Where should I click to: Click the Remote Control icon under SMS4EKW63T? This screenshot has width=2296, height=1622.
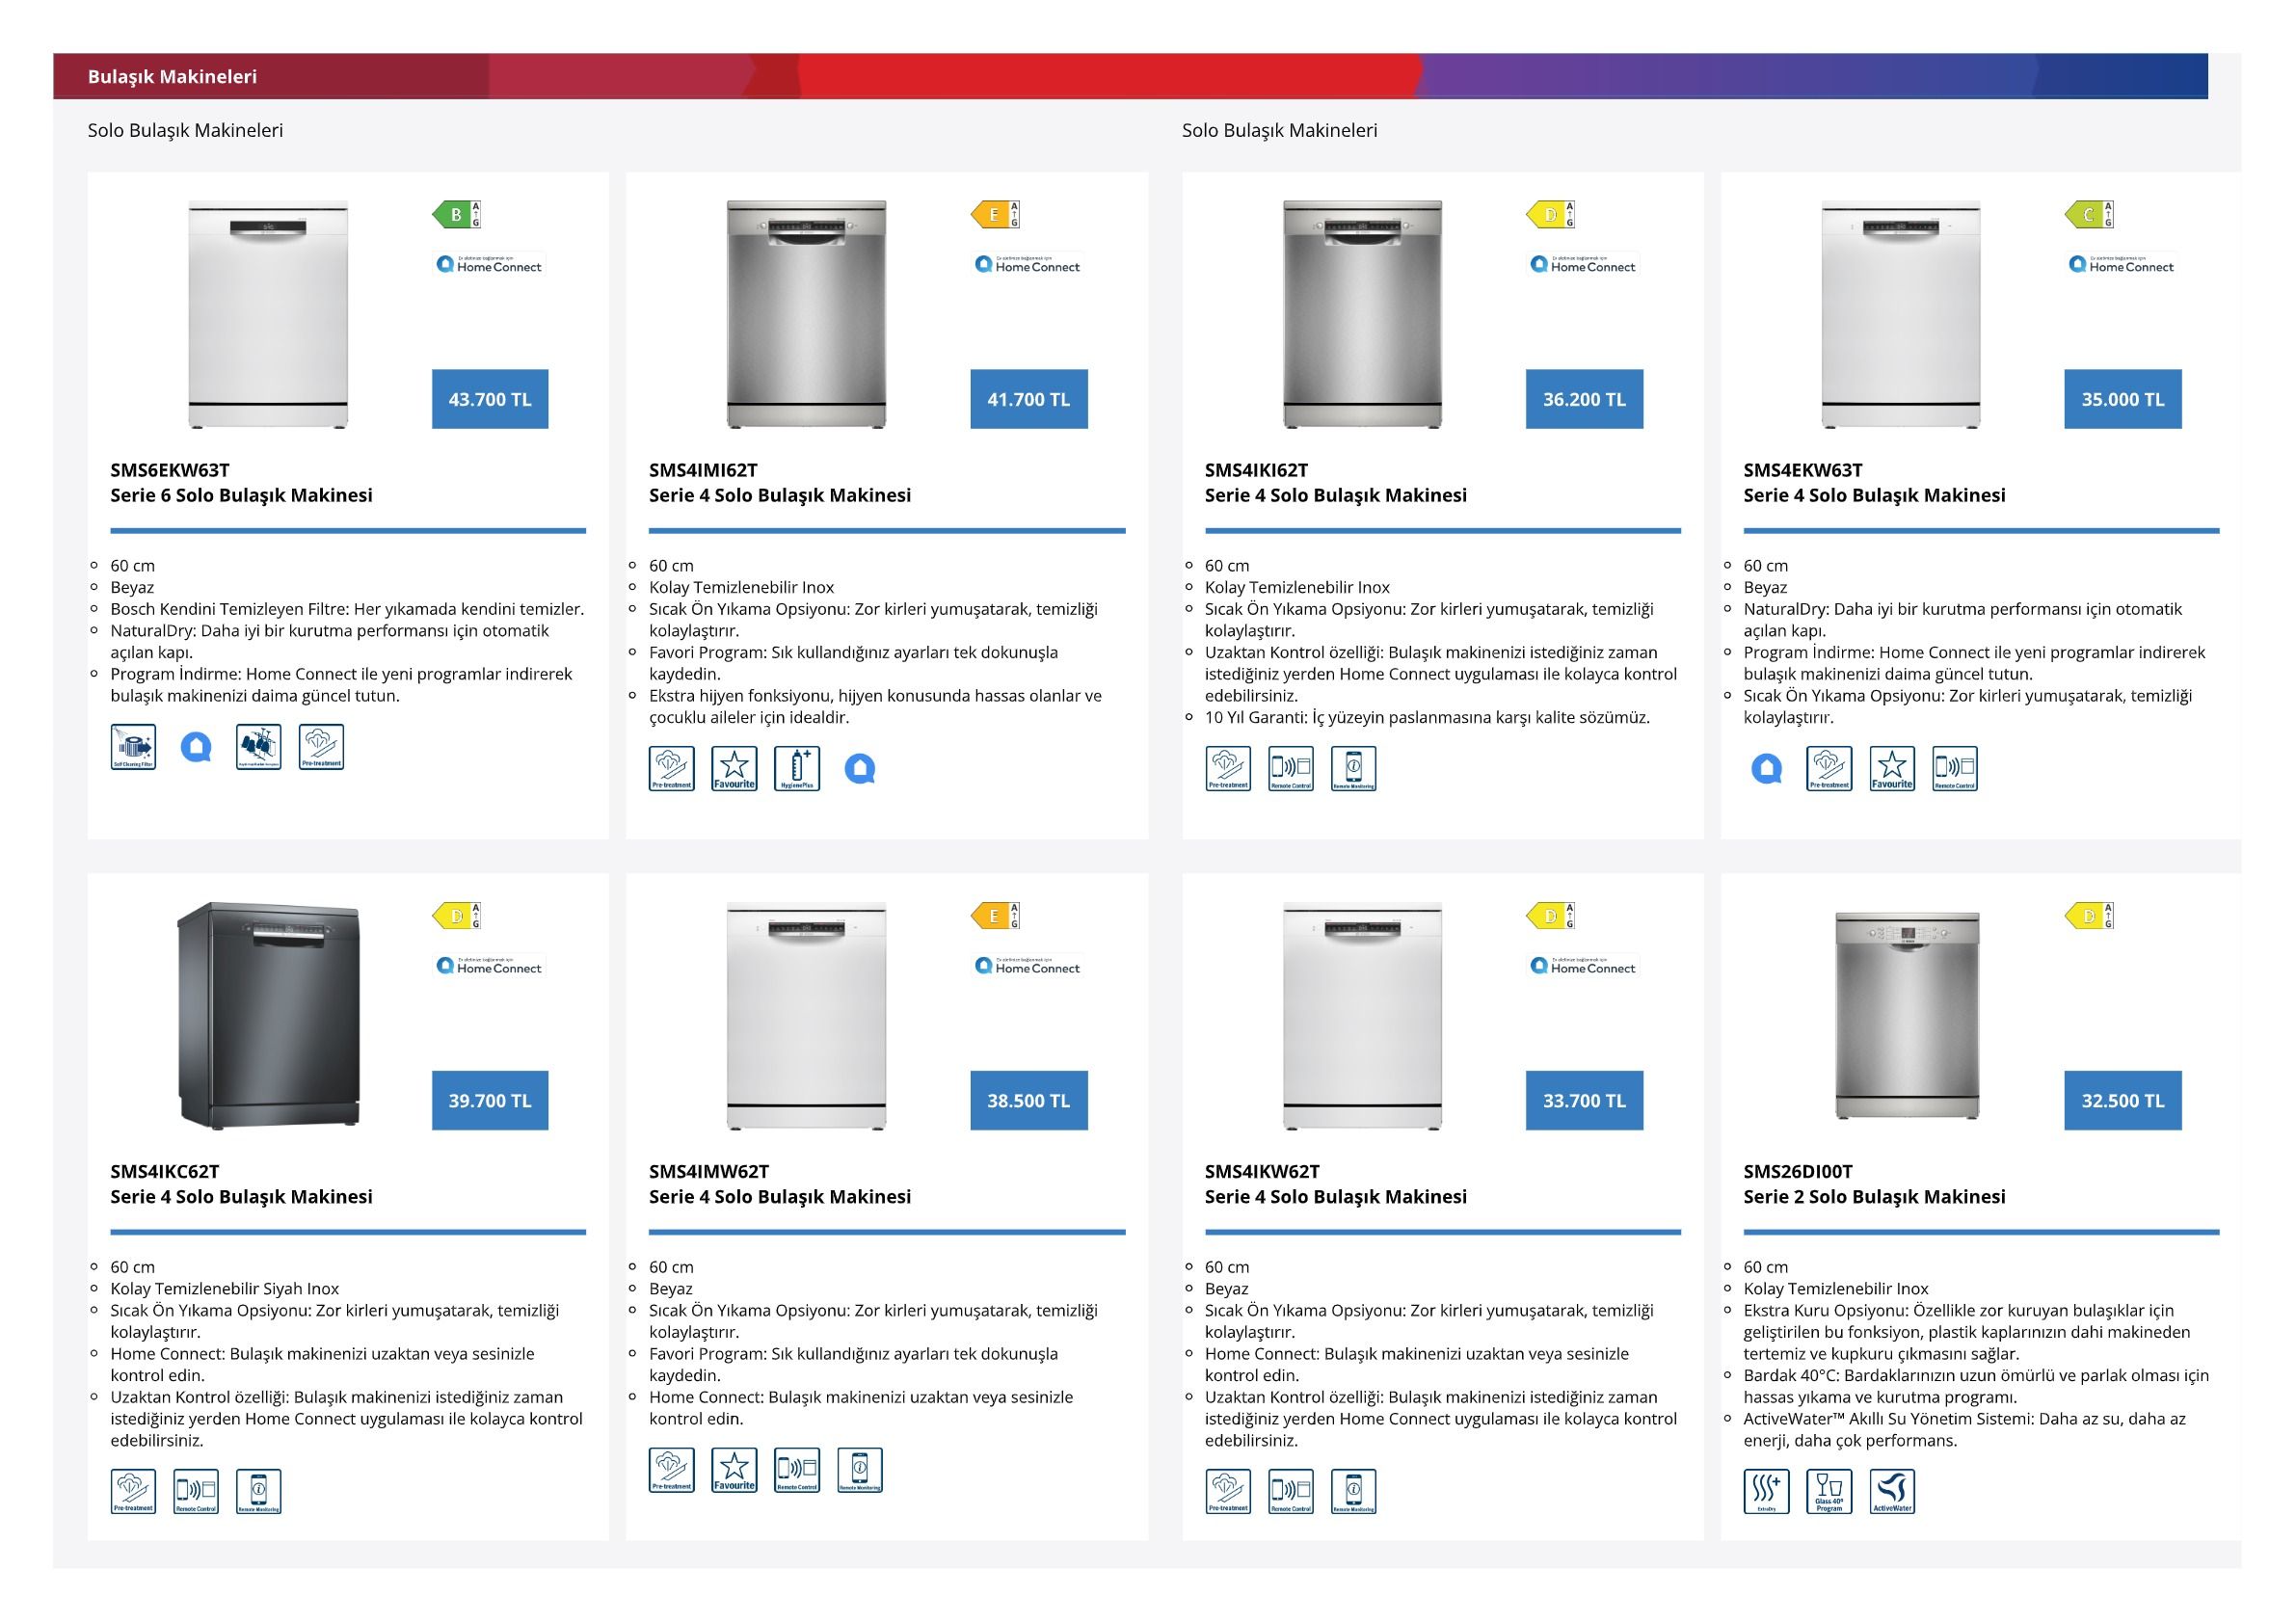pyautogui.click(x=1955, y=769)
